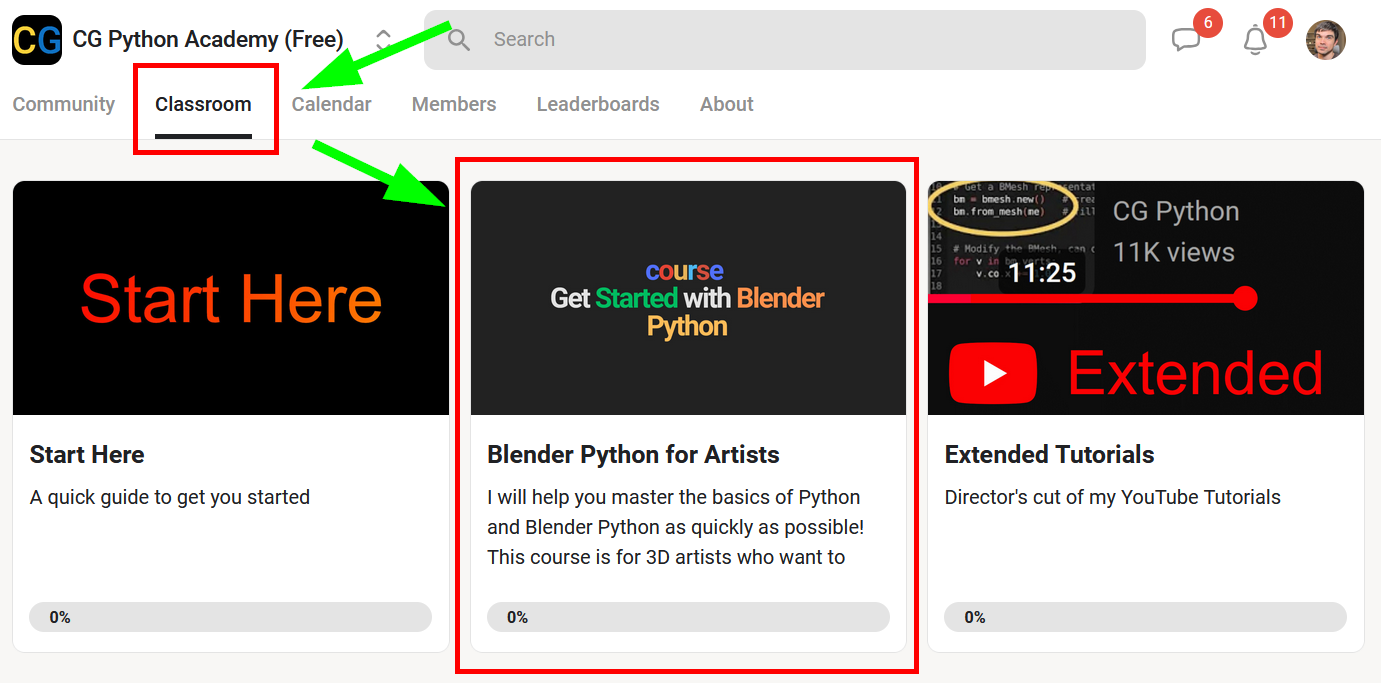Image resolution: width=1381 pixels, height=683 pixels.
Task: Go to the About tab
Action: click(x=725, y=104)
